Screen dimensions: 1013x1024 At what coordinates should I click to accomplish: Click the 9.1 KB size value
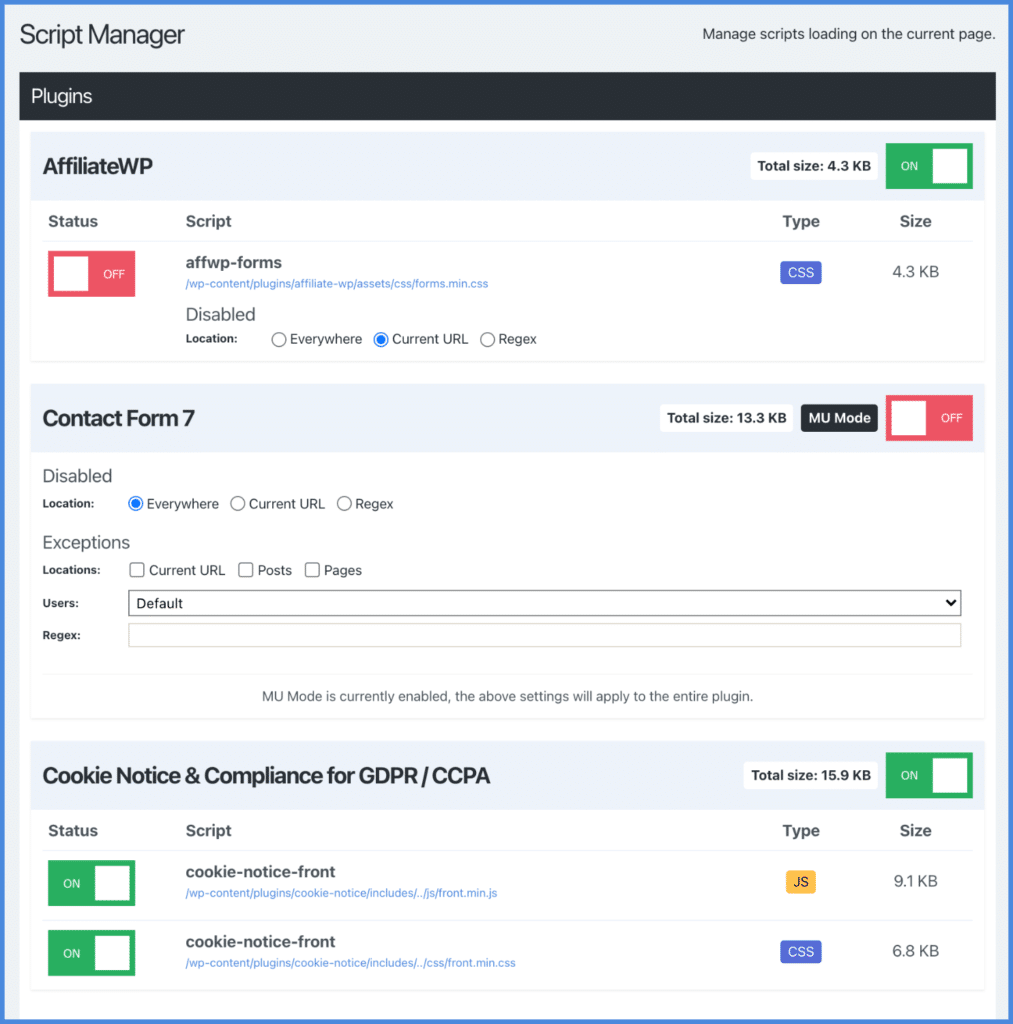916,881
